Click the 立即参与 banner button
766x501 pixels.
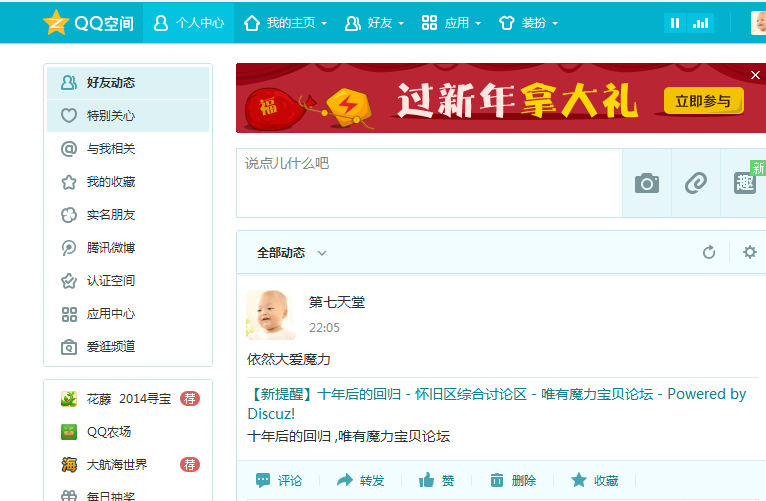pos(703,101)
